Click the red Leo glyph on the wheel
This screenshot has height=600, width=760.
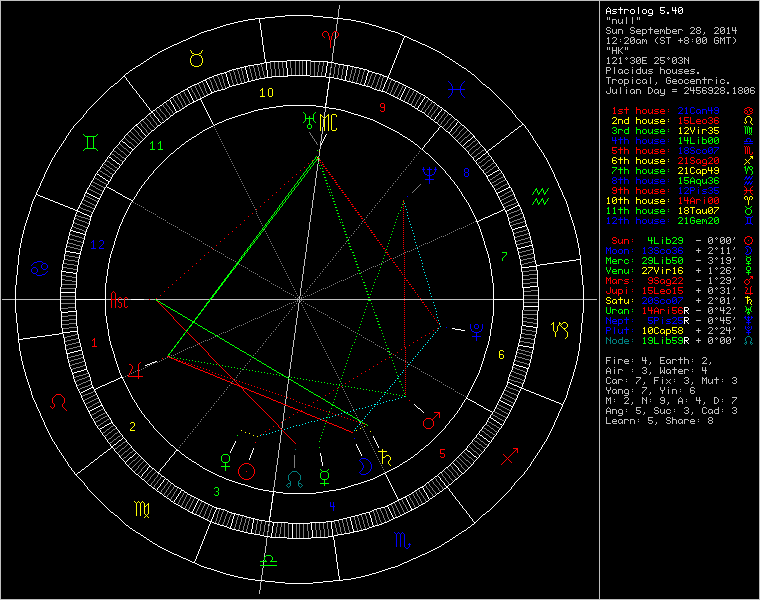click(x=59, y=402)
